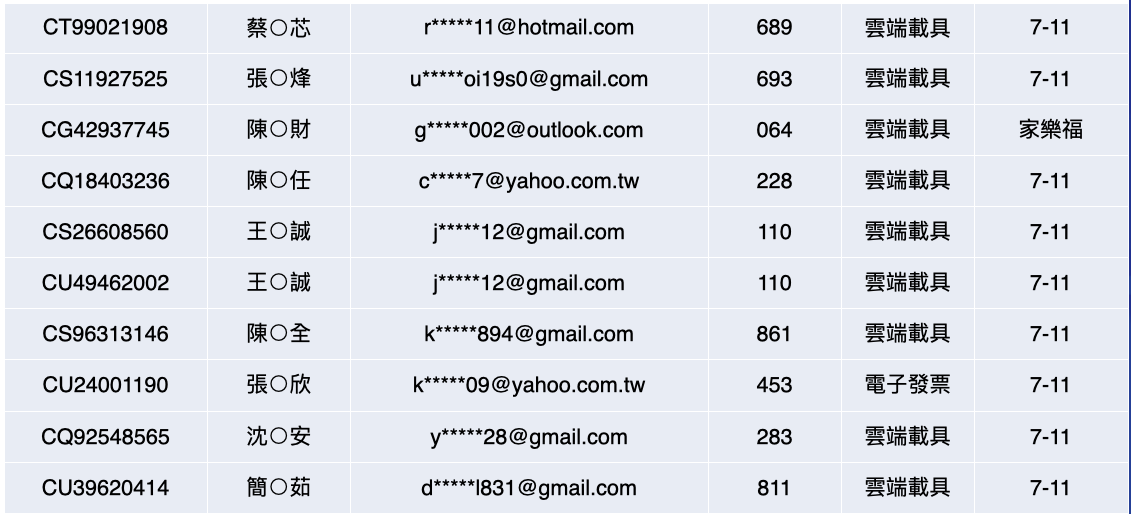The width and height of the screenshot is (1131, 514).
Task: Select invoice number CS11927525
Action: [105, 79]
